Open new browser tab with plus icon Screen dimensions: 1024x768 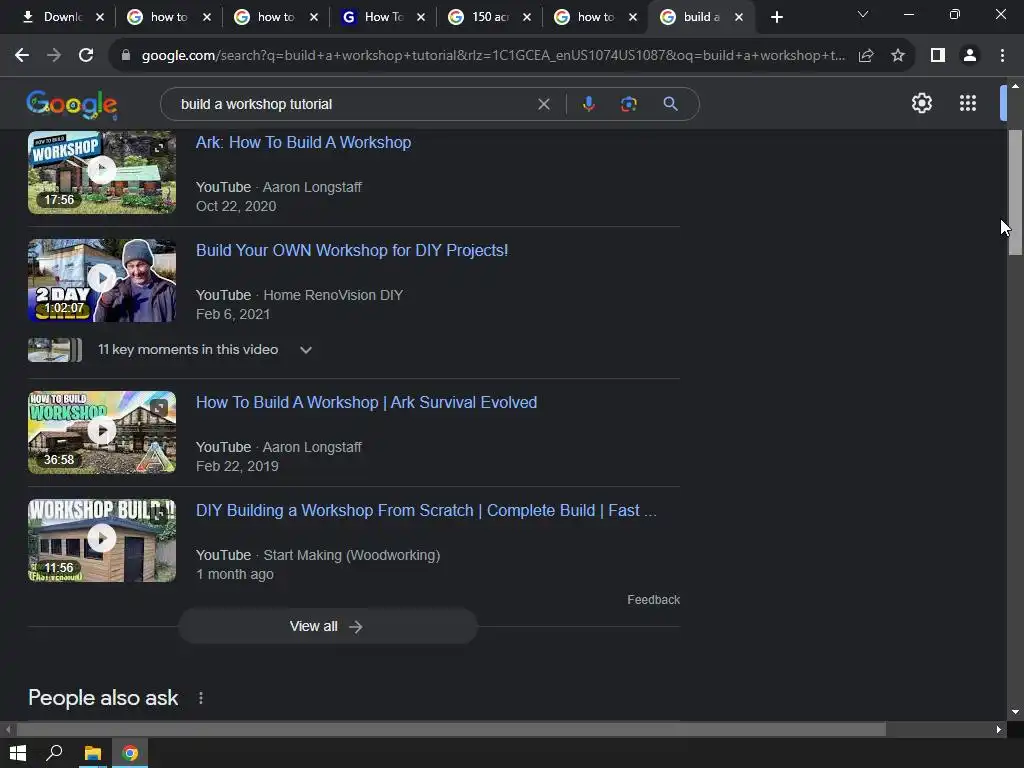pyautogui.click(x=776, y=17)
